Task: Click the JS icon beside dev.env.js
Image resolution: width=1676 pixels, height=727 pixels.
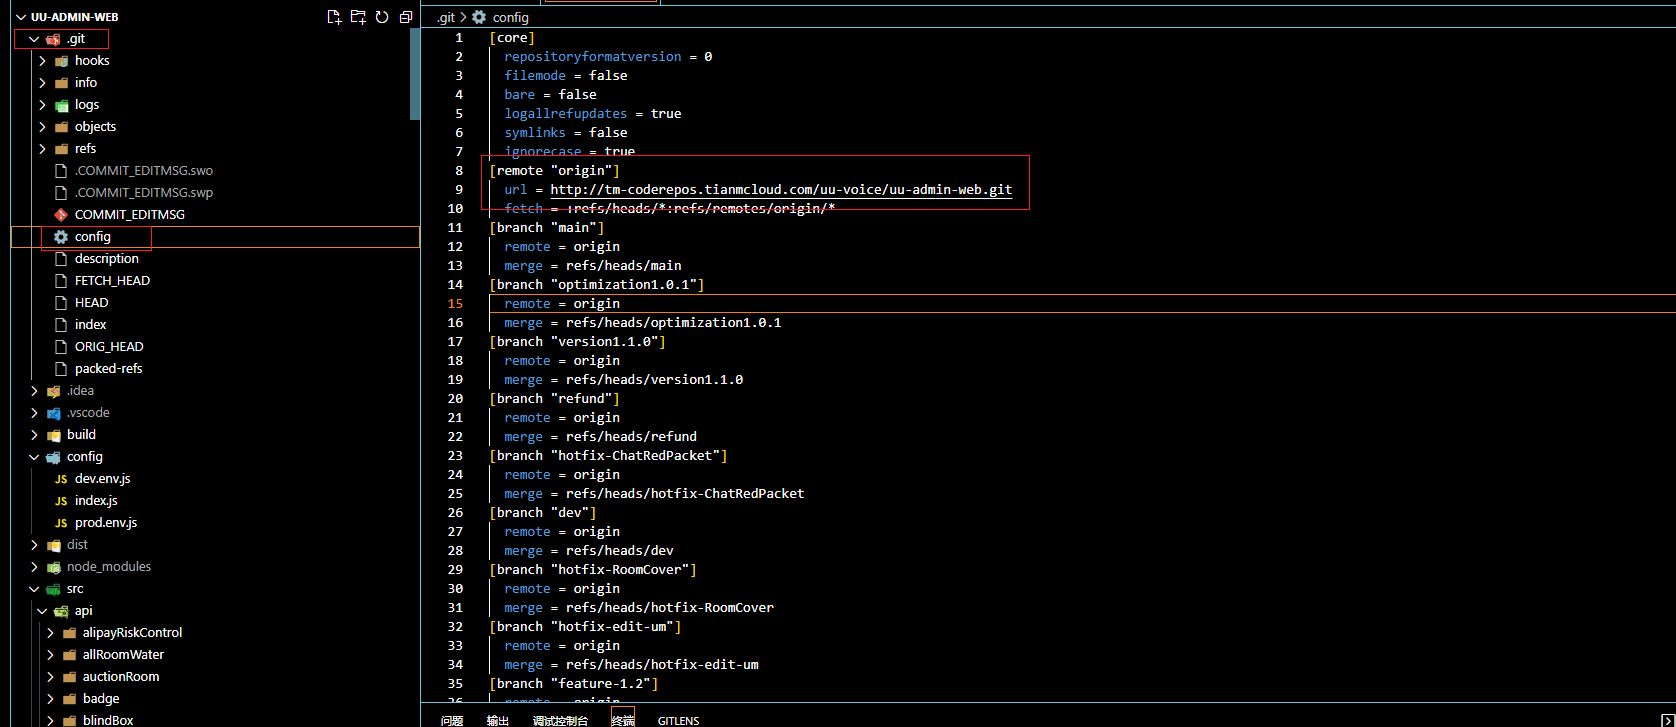Action: tap(61, 479)
